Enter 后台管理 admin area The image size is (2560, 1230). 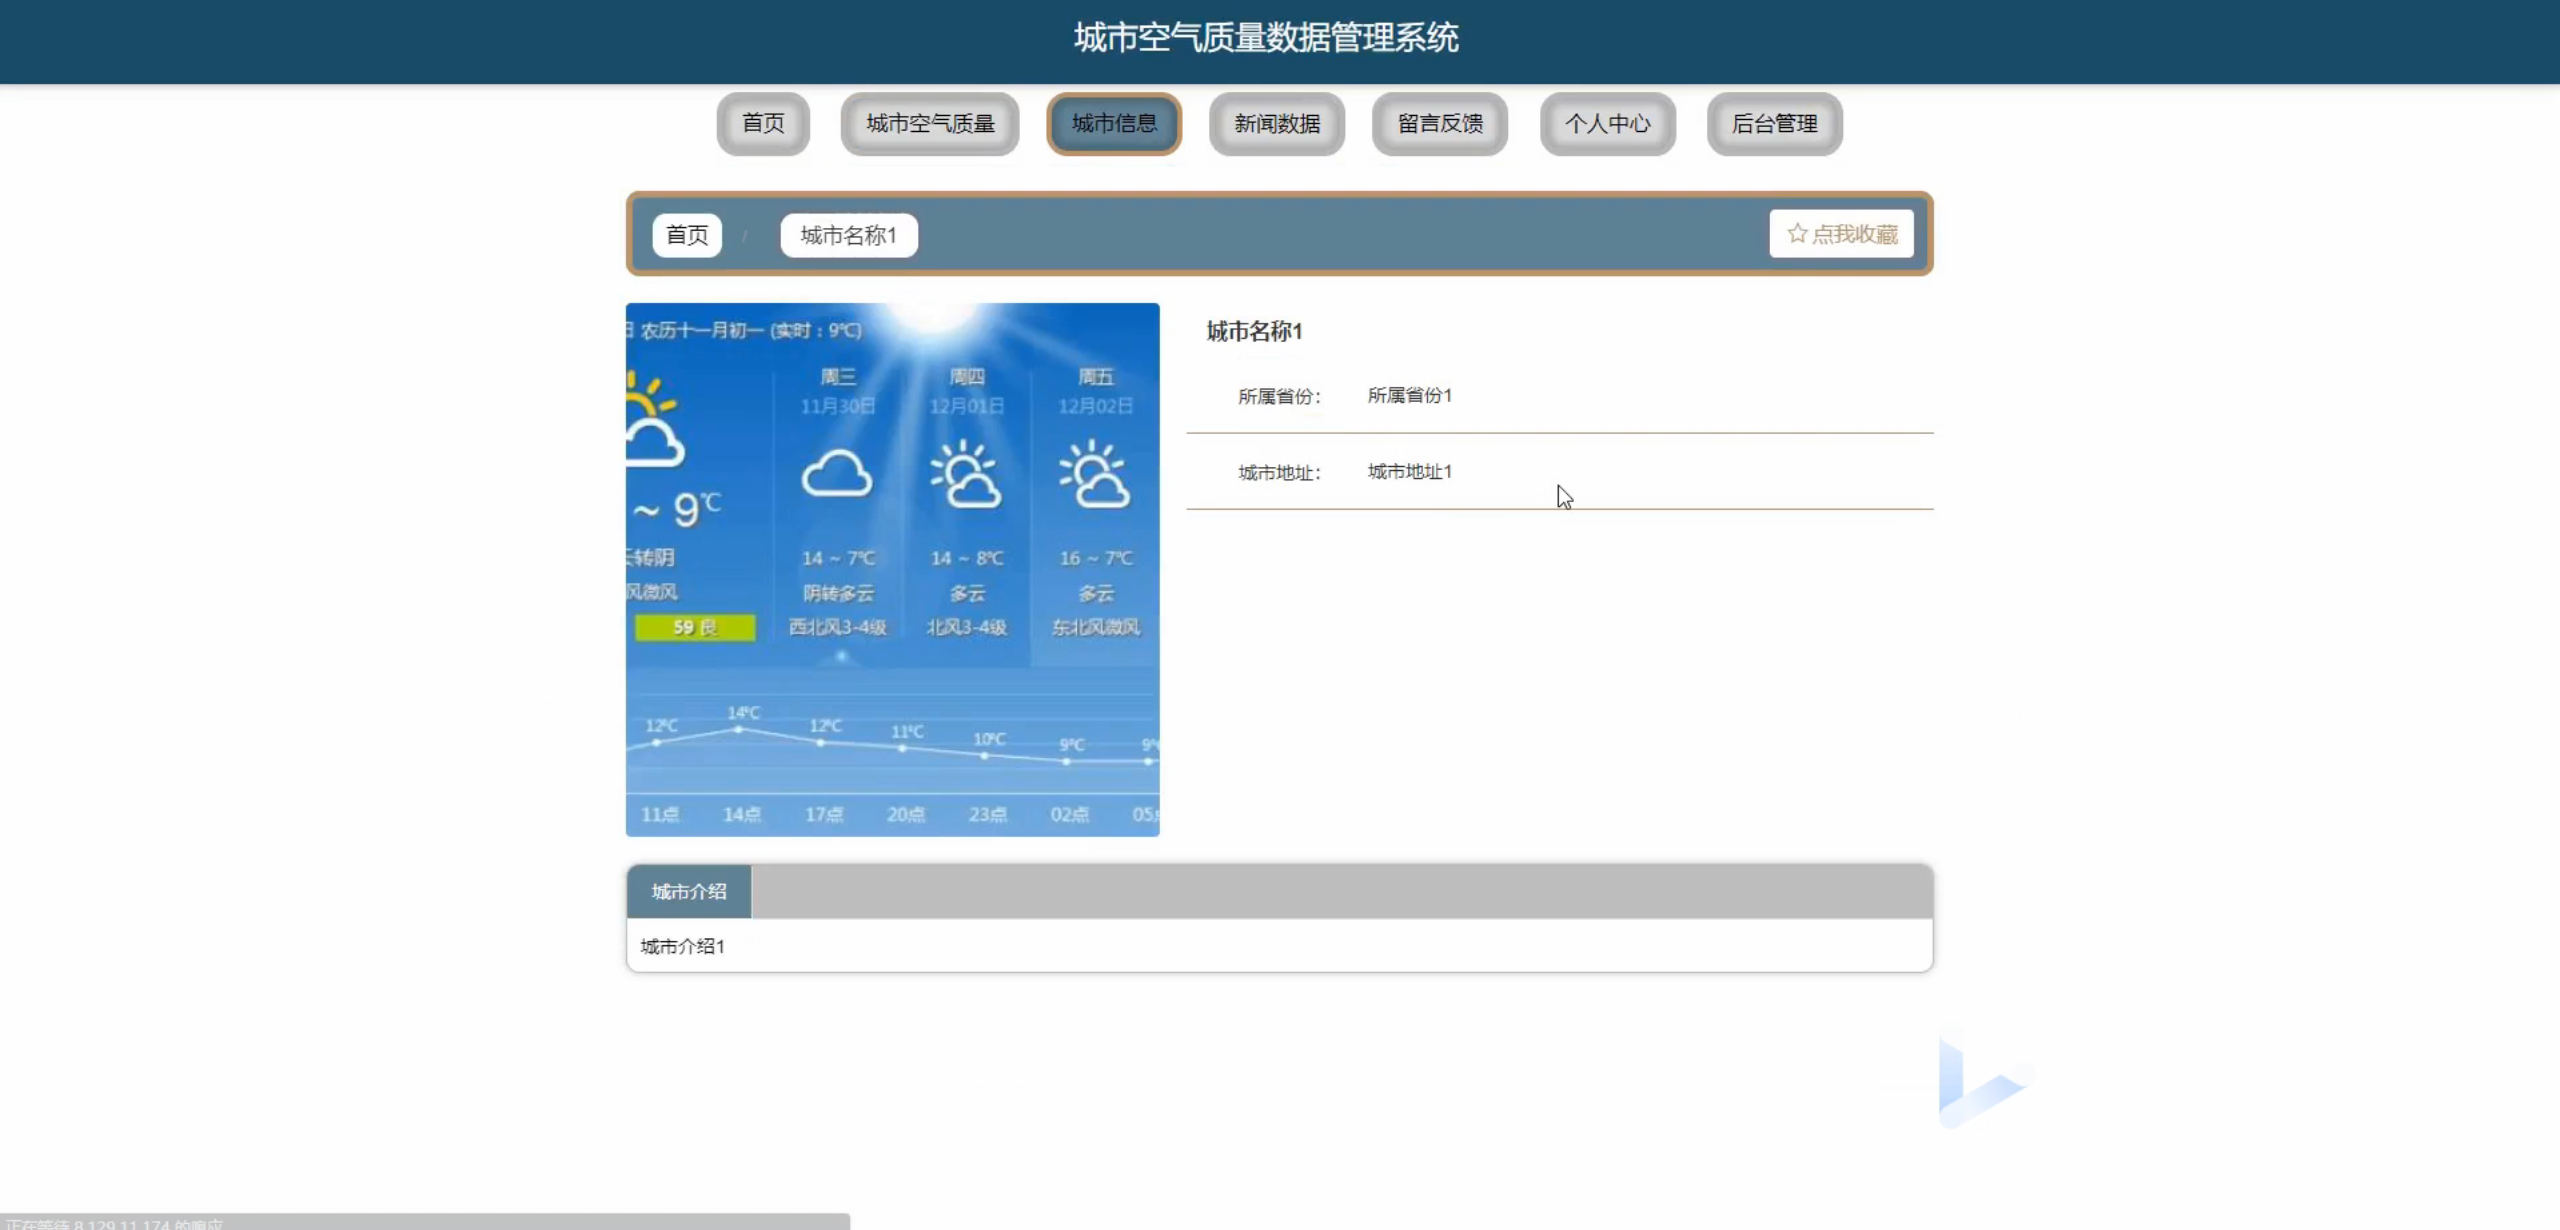1775,124
